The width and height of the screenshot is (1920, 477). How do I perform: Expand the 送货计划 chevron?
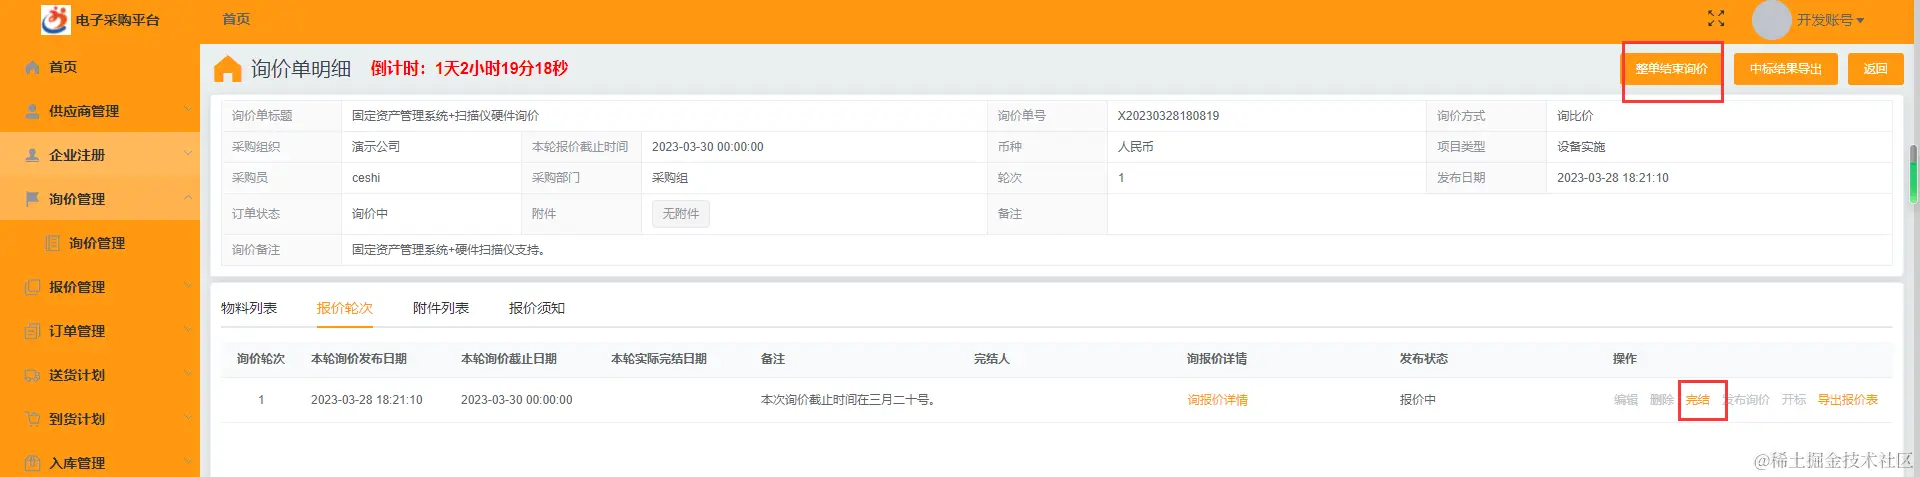[x=188, y=374]
